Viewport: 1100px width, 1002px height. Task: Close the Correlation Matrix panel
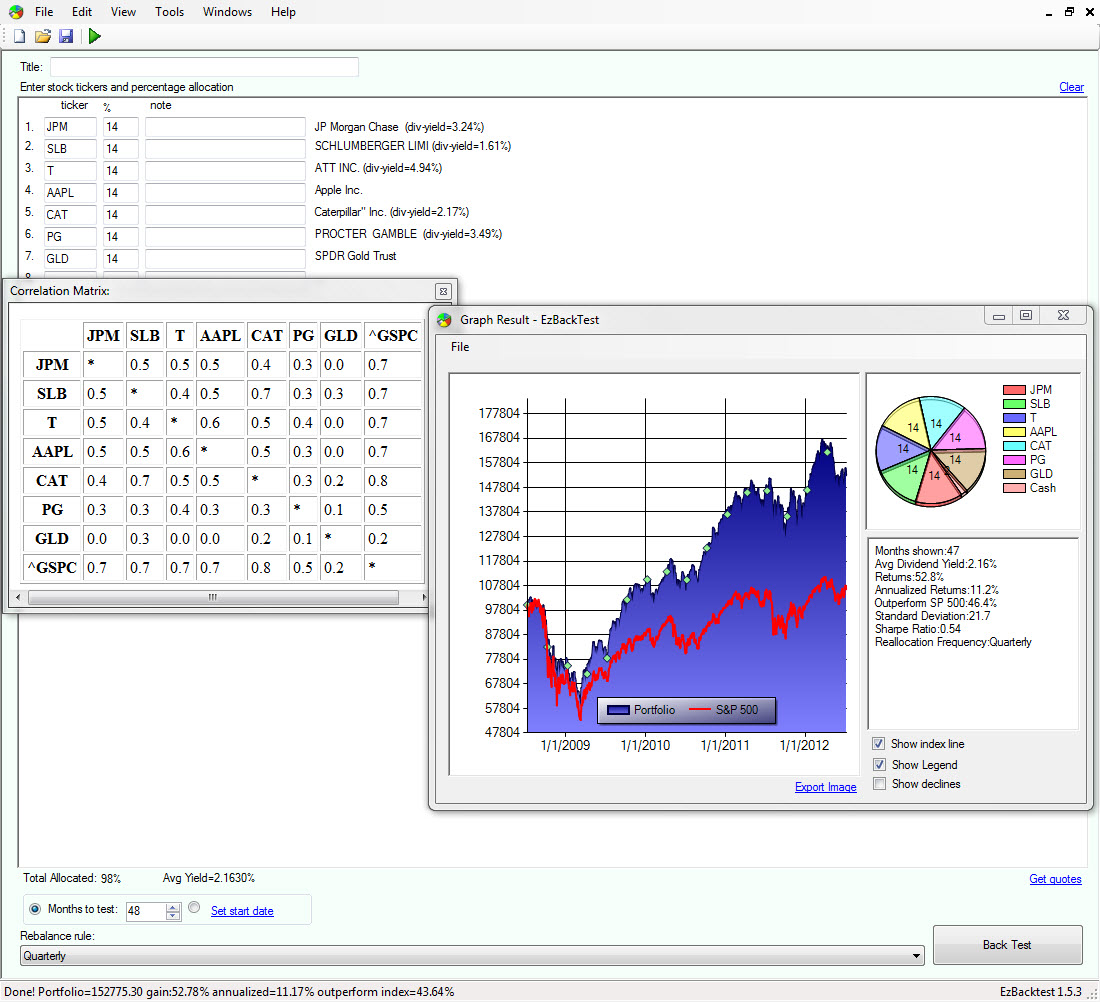[444, 291]
